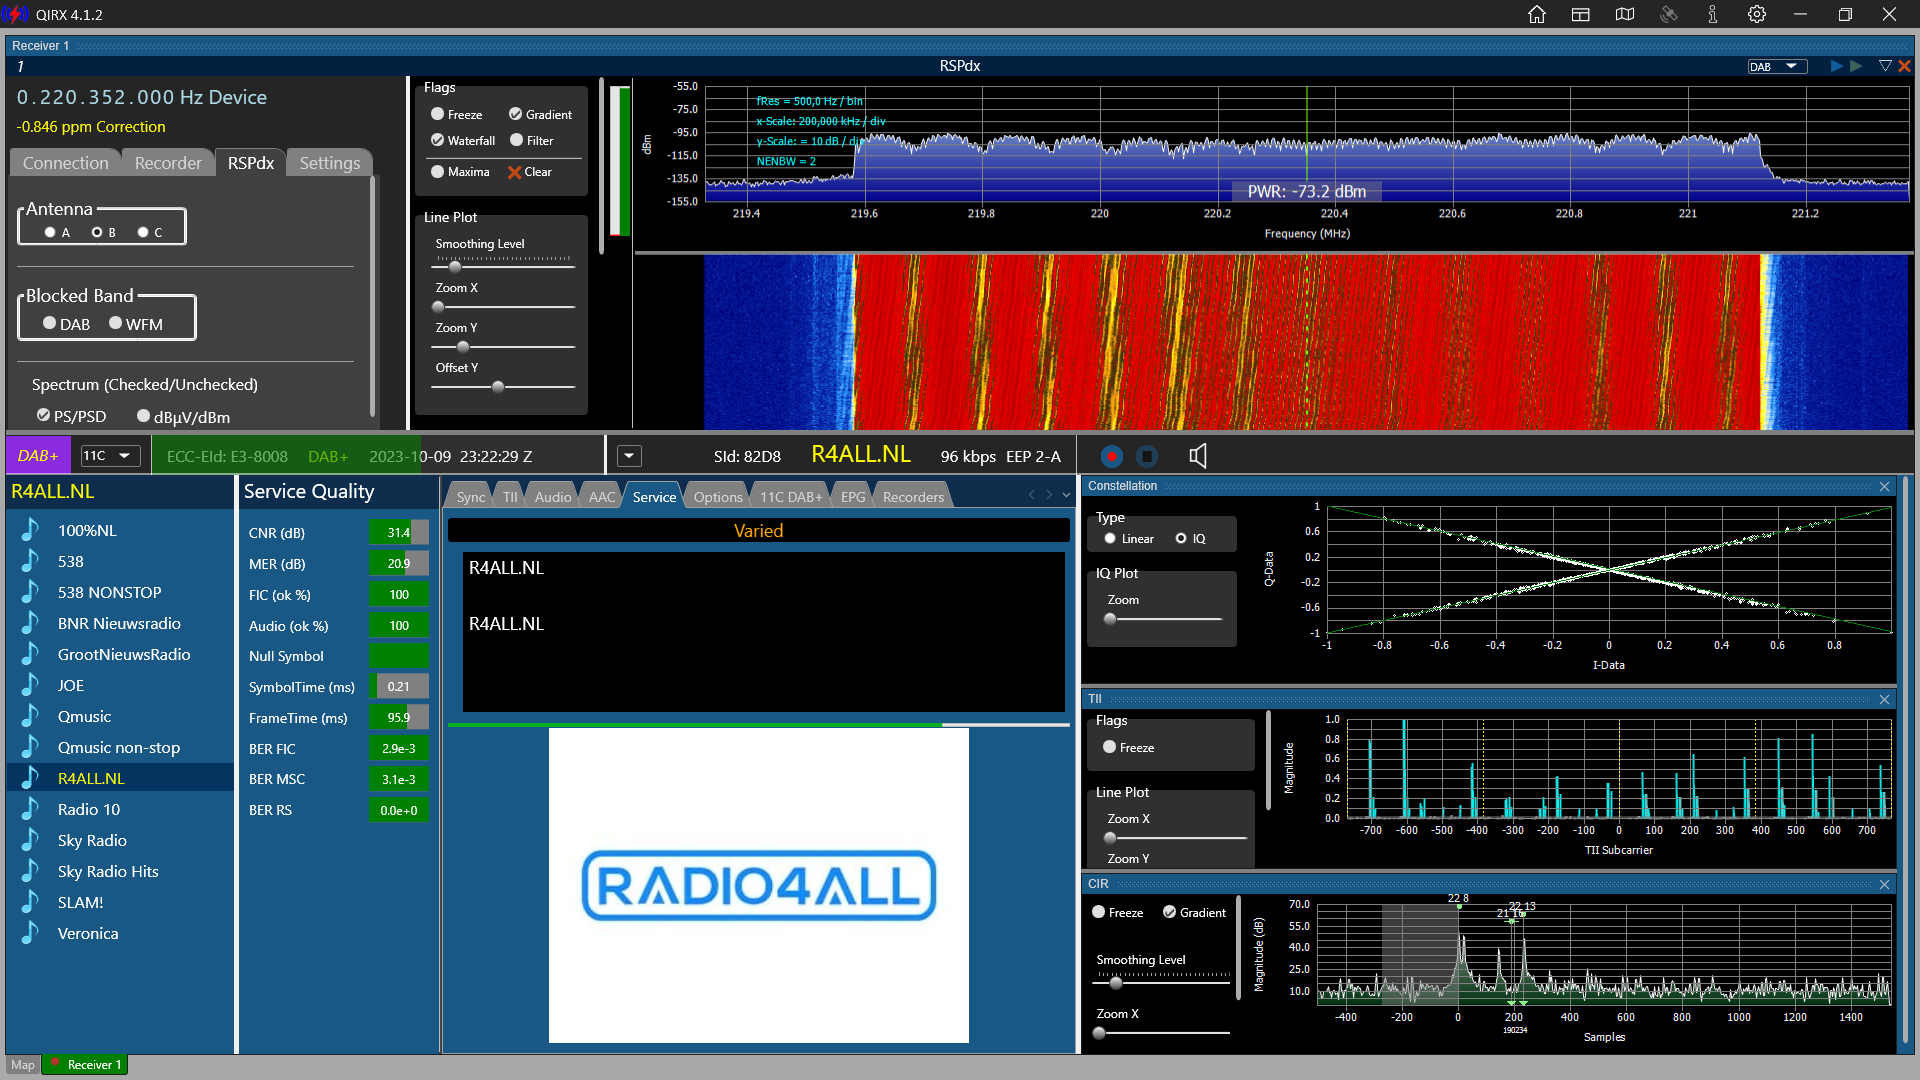
Task: Click the Receiver 1 bottom tab
Action: pos(86,1065)
